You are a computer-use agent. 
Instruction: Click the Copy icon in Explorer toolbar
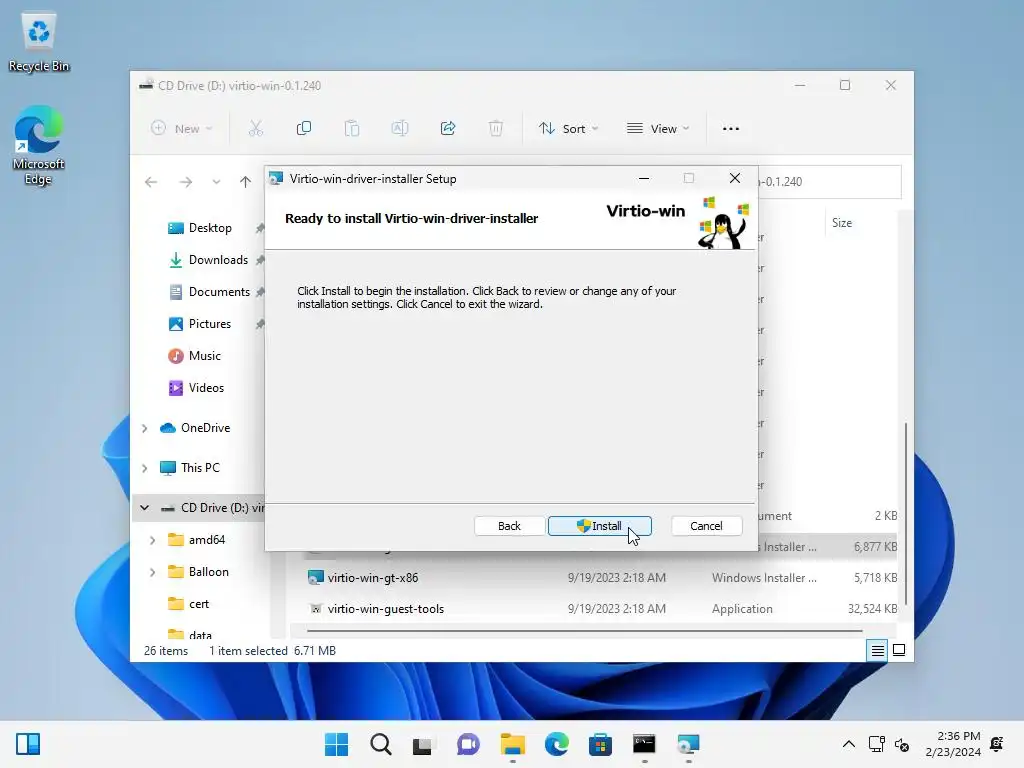point(304,129)
